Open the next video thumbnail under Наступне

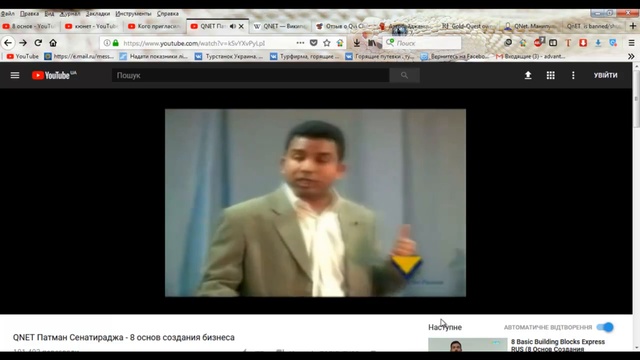(x=467, y=344)
